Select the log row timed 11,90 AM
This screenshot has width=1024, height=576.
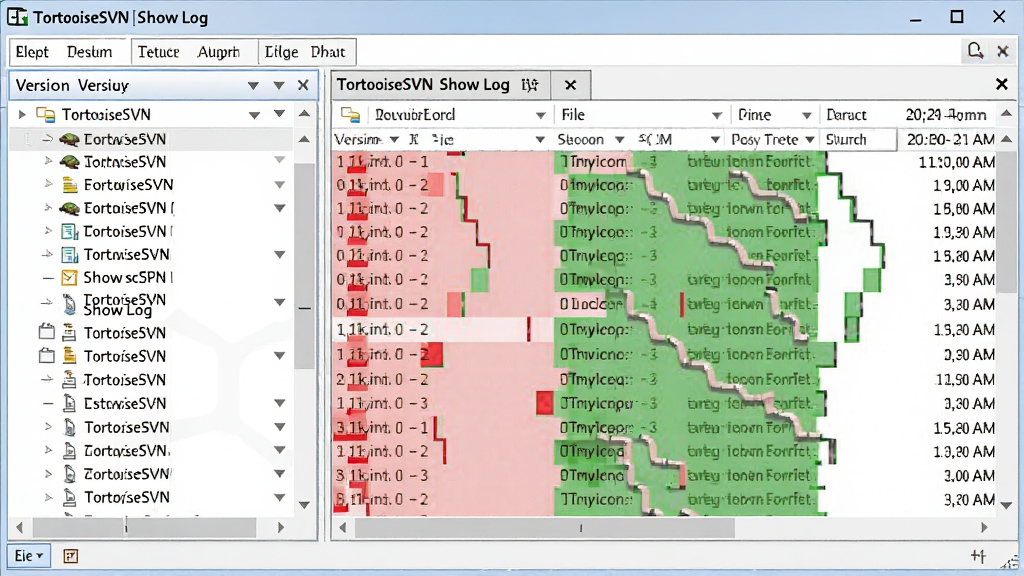[664, 379]
